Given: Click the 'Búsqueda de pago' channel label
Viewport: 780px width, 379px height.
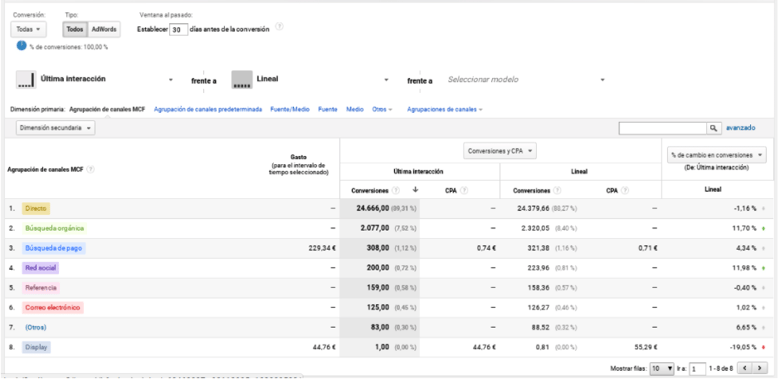Looking at the screenshot, I should pos(54,248).
